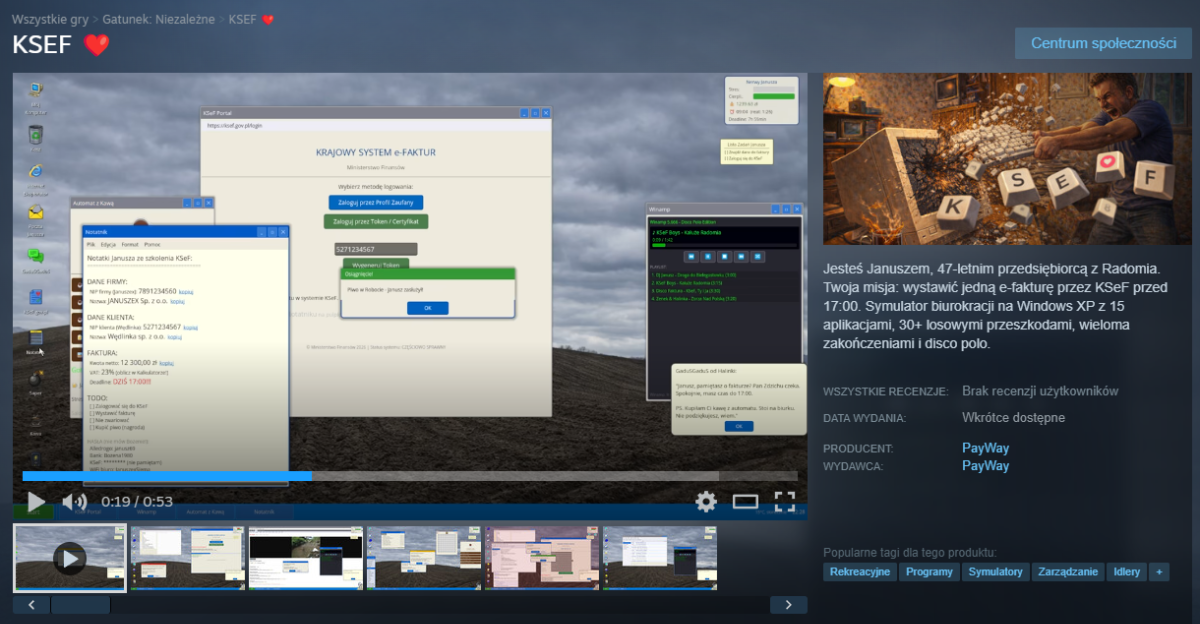Viewport: 1200px width, 624px height.
Task: Enter fullscreen video mode
Action: (x=785, y=501)
